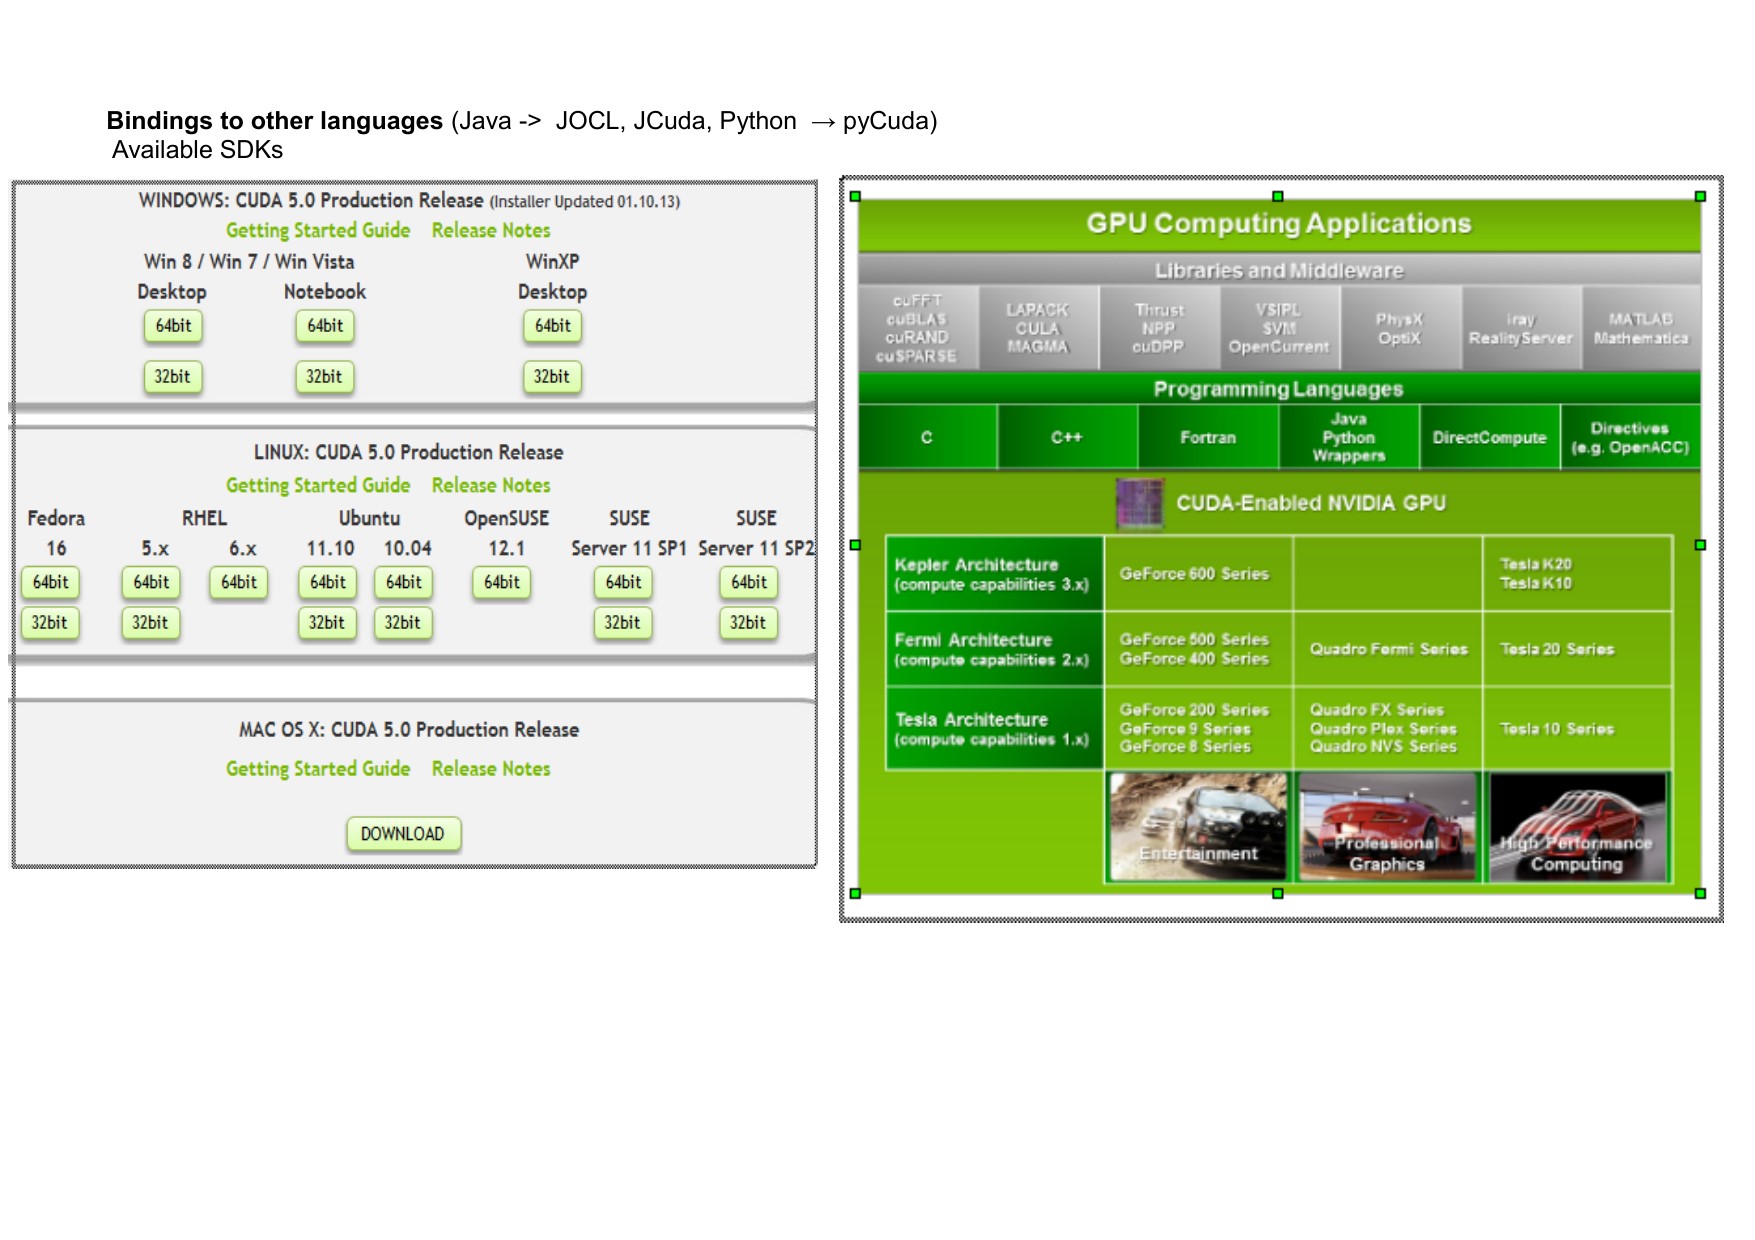Click the top-center selection handle of the image

[1277, 197]
